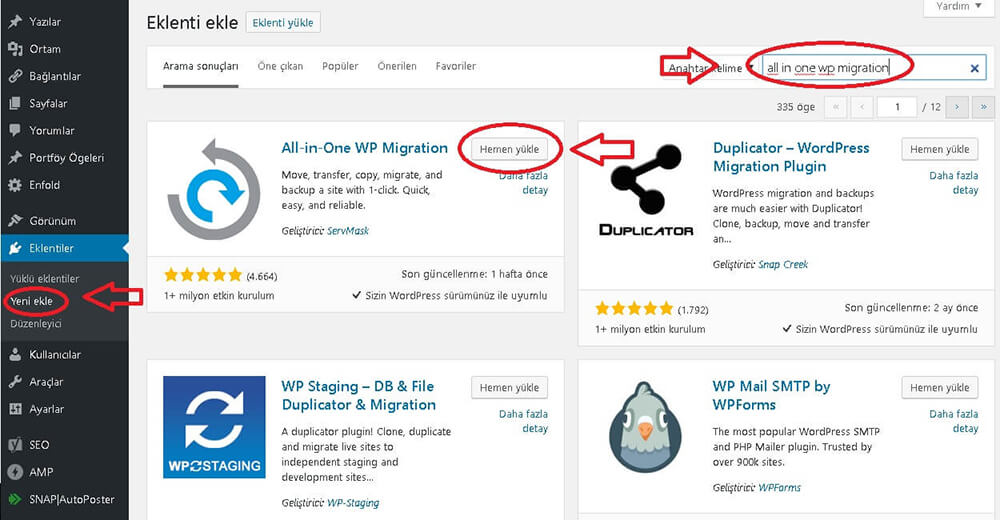Click the AMP lightning icon
This screenshot has height=520, width=1000.
15,472
